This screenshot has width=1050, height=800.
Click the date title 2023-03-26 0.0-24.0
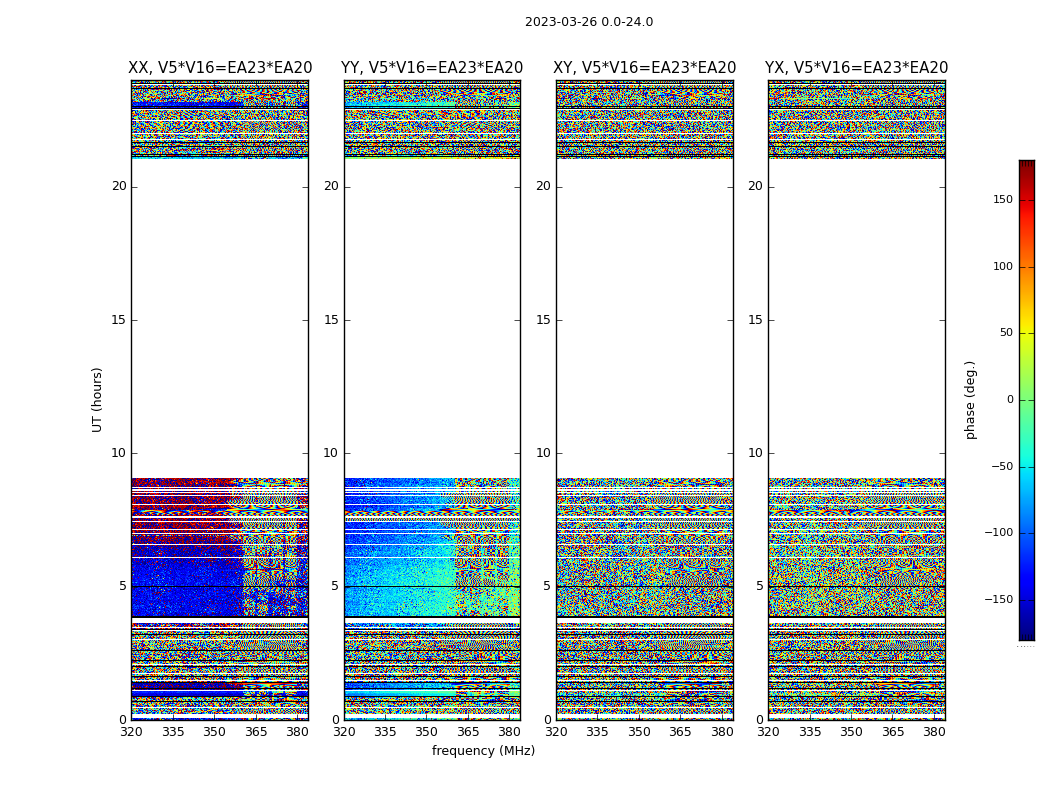pos(589,22)
